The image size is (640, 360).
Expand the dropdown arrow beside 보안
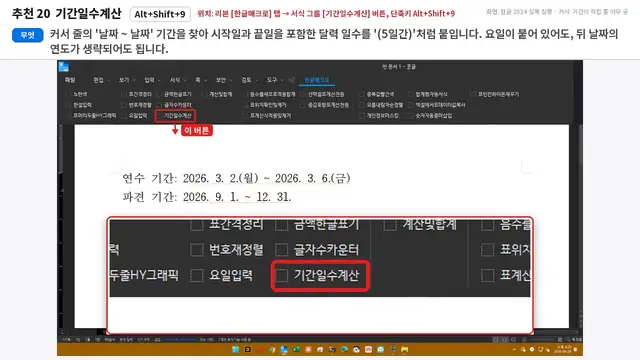click(231, 80)
